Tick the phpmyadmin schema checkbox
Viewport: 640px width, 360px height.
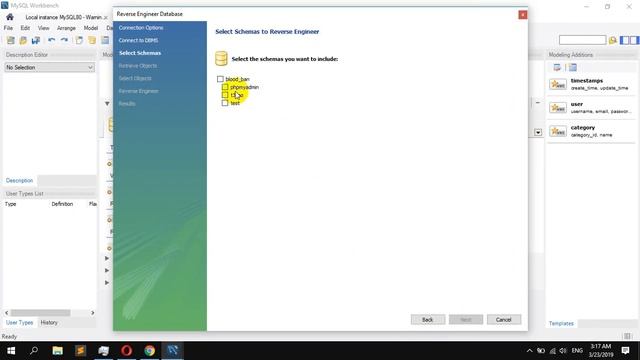click(x=225, y=87)
